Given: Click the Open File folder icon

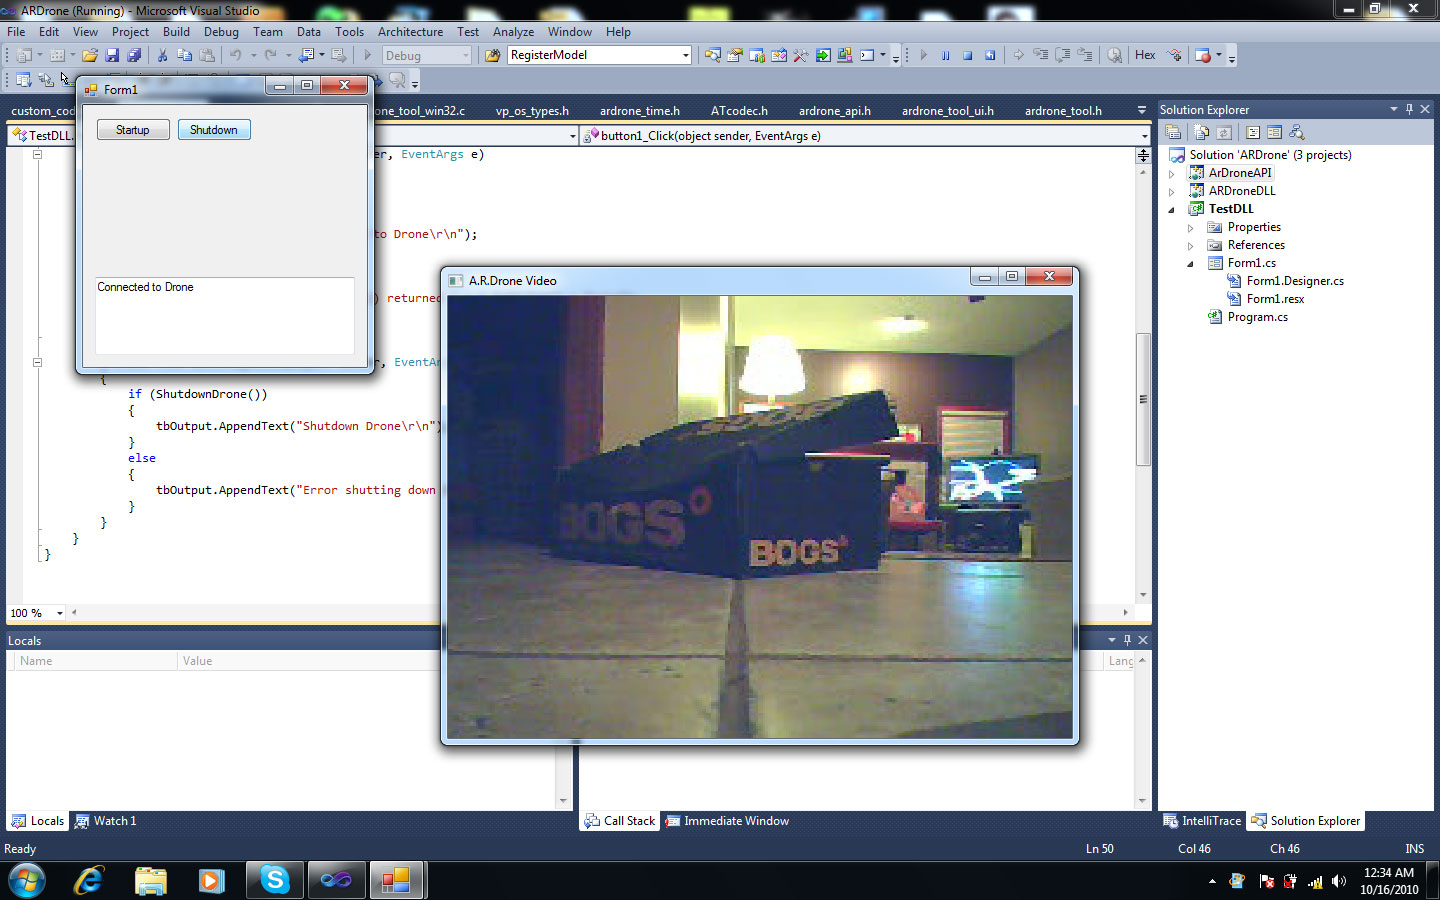Looking at the screenshot, I should 90,56.
